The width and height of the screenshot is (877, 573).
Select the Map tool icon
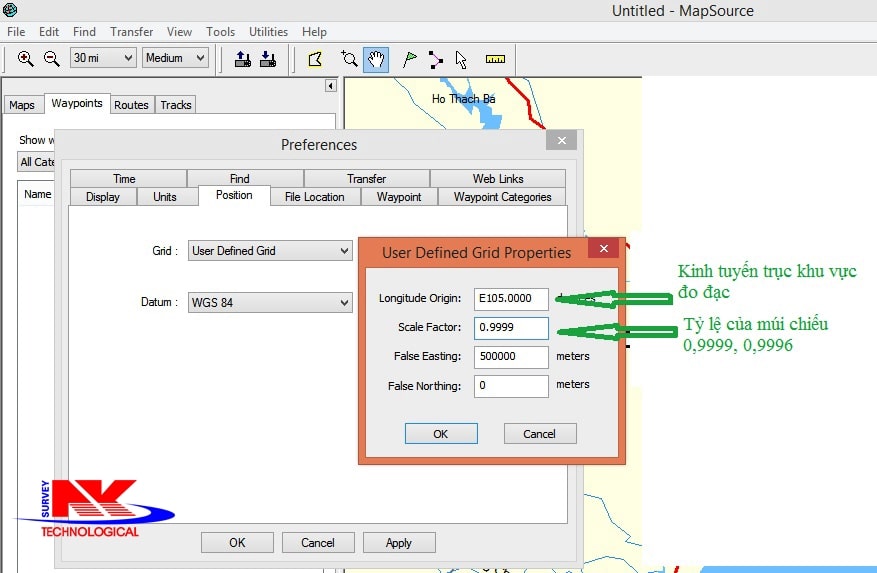315,59
